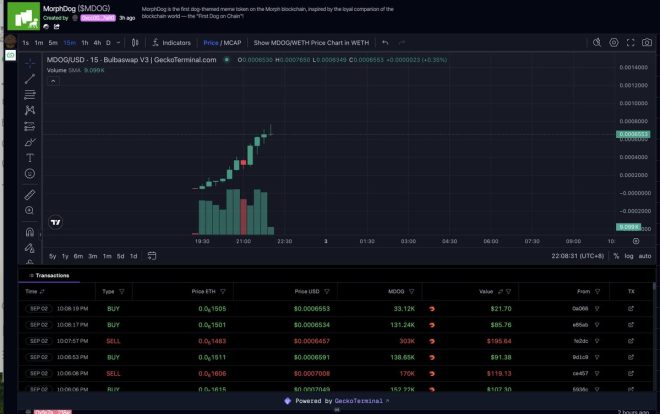Toggle stay in drawing mode
The height and width of the screenshot is (414, 660).
point(29,248)
